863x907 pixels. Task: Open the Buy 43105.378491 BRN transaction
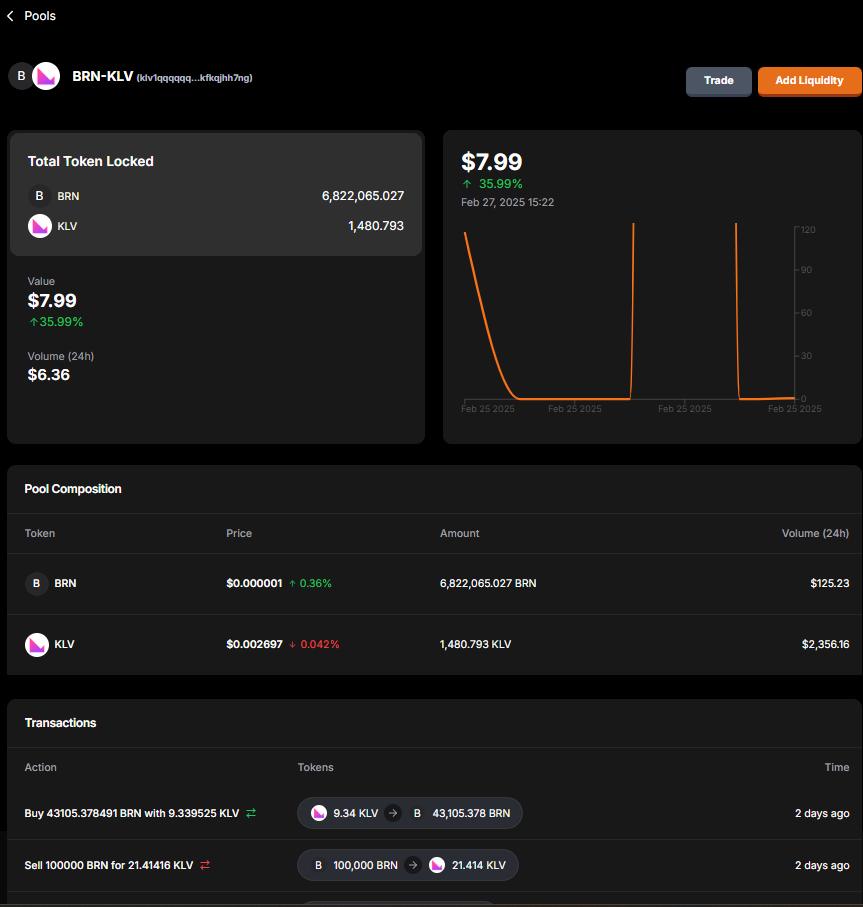click(x=132, y=813)
